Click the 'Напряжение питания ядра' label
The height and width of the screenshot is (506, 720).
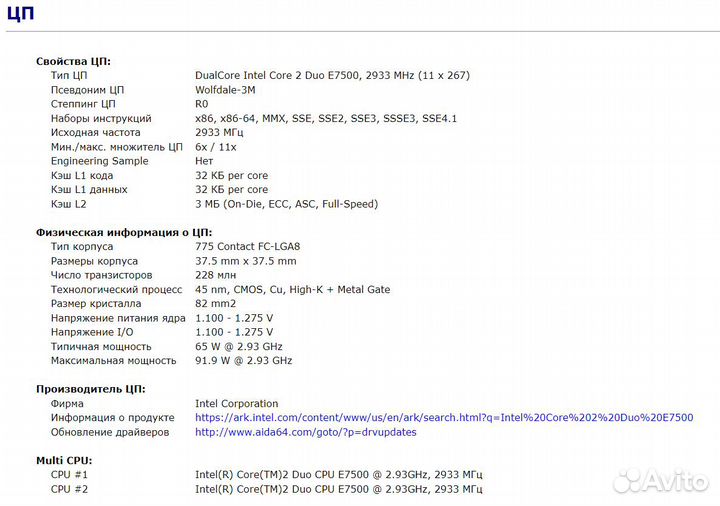[118, 318]
